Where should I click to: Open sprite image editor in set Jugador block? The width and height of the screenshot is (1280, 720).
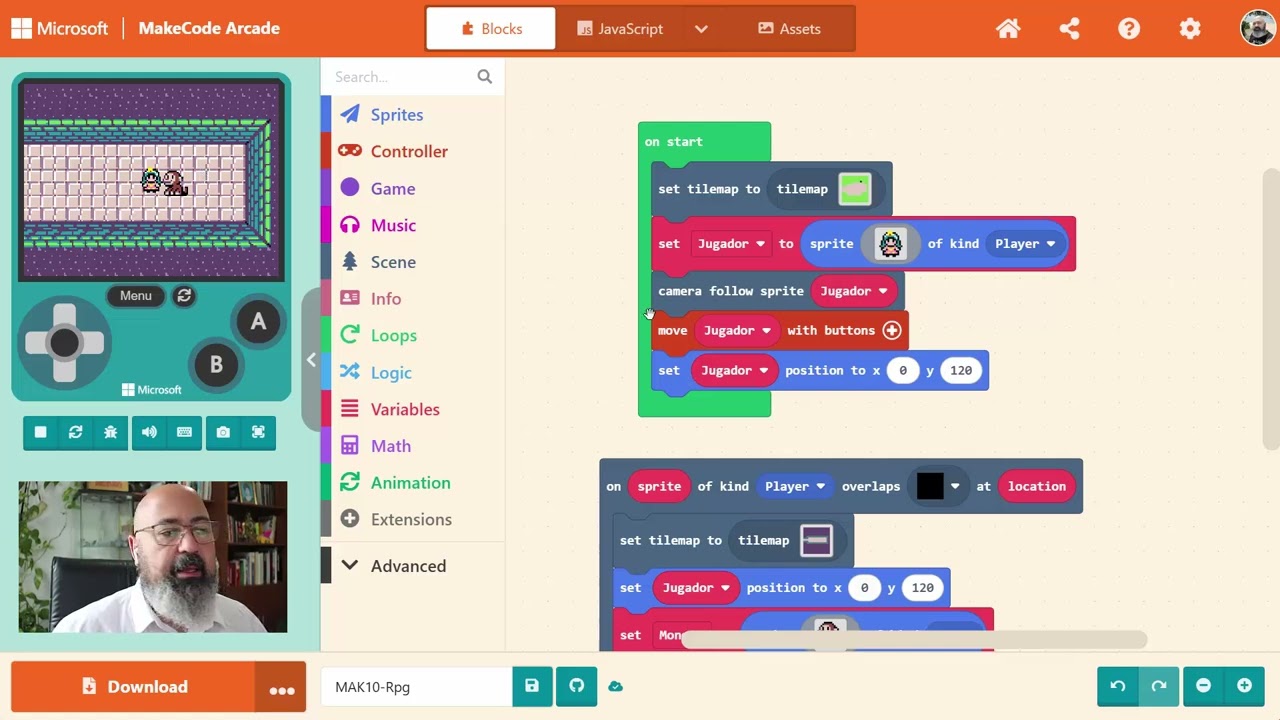coord(890,243)
